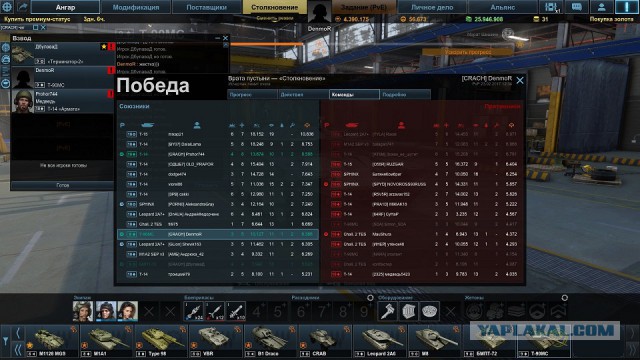Click the third equipment slot round icon
This screenshot has height=360, width=640.
[x=430, y=311]
